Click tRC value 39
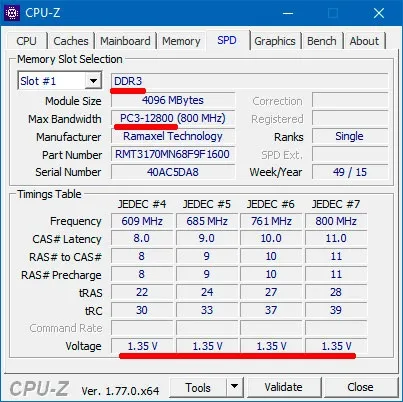Viewport: 403px width, 402px height. pos(336,310)
